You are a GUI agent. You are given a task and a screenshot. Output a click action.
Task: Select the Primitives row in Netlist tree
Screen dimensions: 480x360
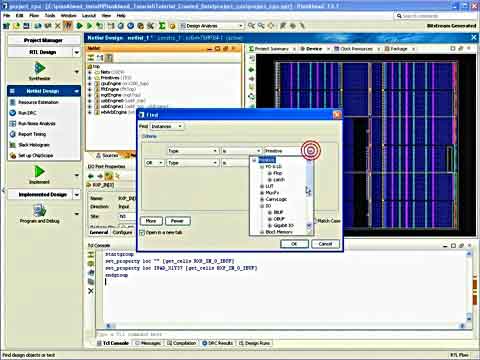pyautogui.click(x=112, y=78)
